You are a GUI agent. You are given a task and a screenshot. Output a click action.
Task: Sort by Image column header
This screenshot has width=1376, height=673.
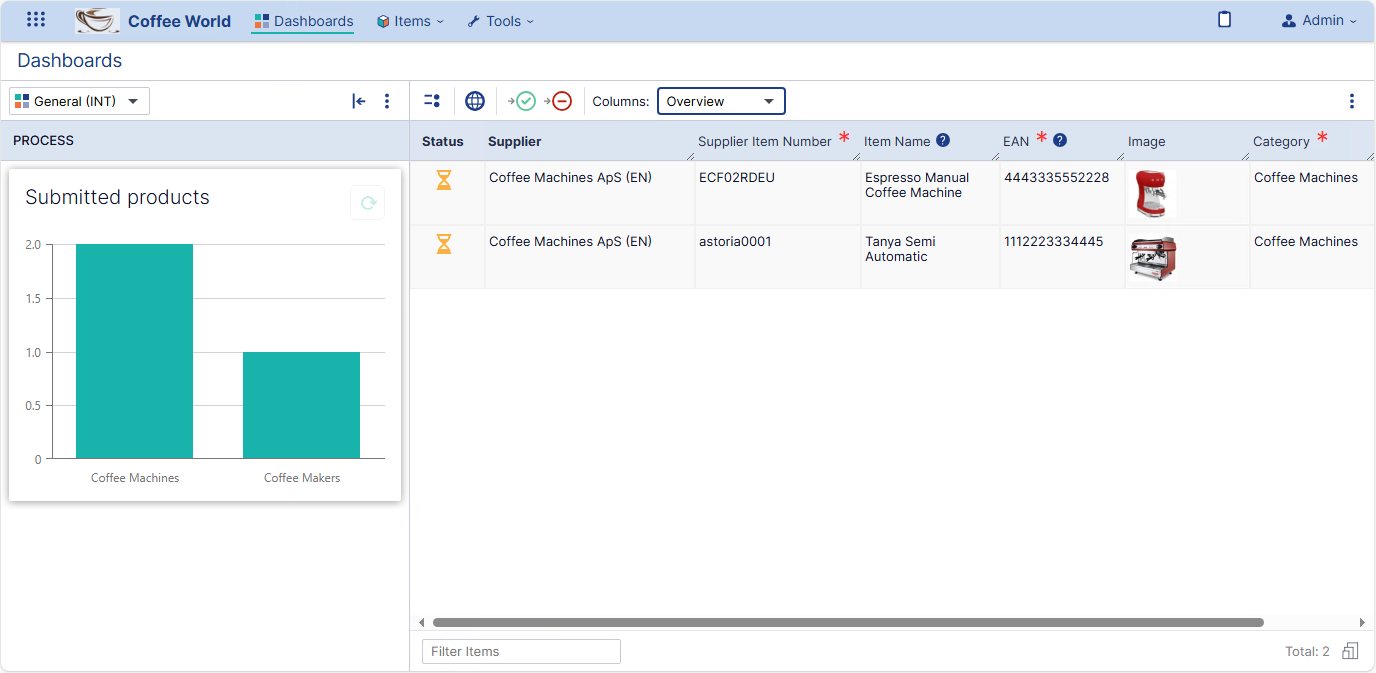click(x=1147, y=141)
